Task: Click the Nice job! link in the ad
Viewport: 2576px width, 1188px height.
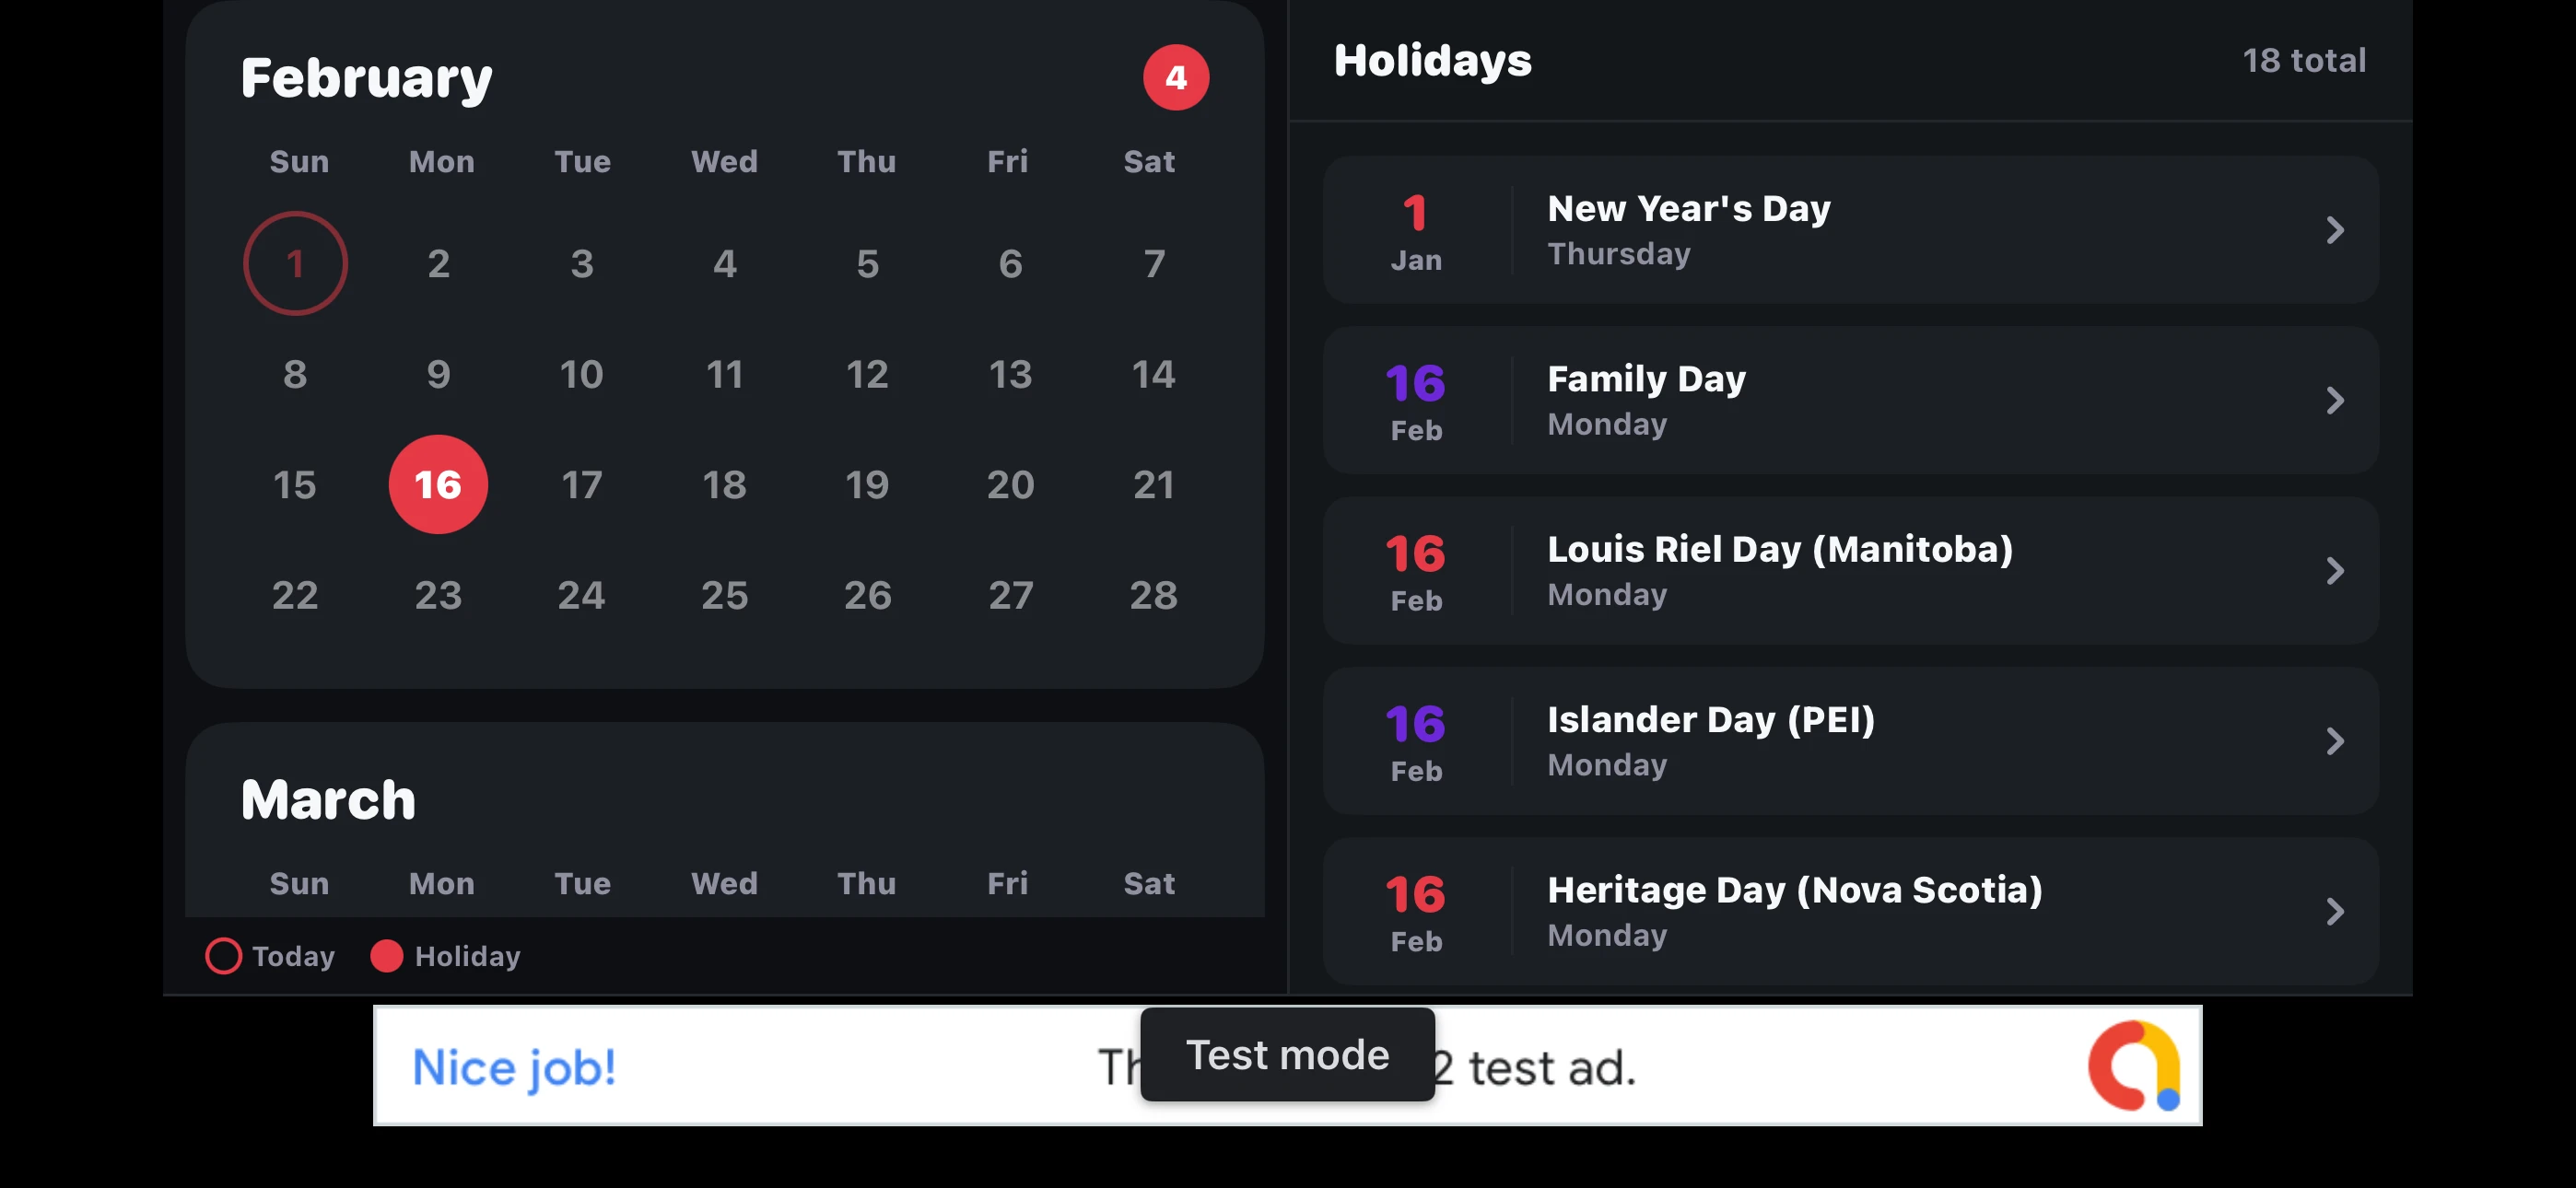Action: coord(514,1066)
